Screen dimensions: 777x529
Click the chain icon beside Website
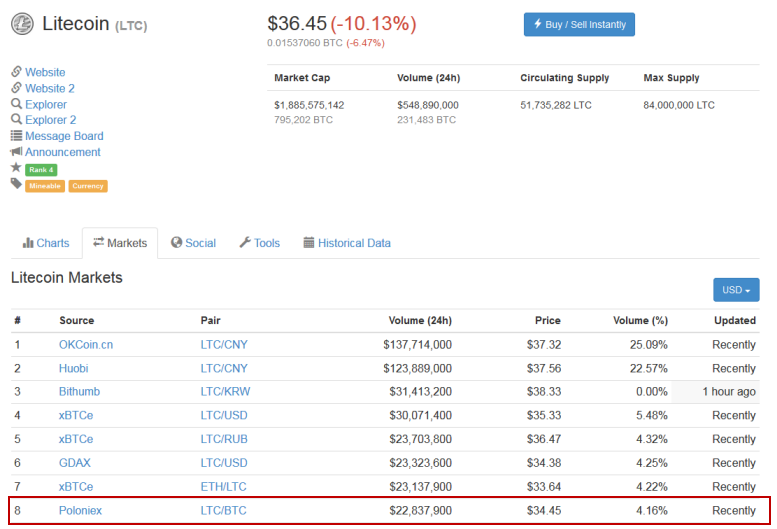click(16, 72)
